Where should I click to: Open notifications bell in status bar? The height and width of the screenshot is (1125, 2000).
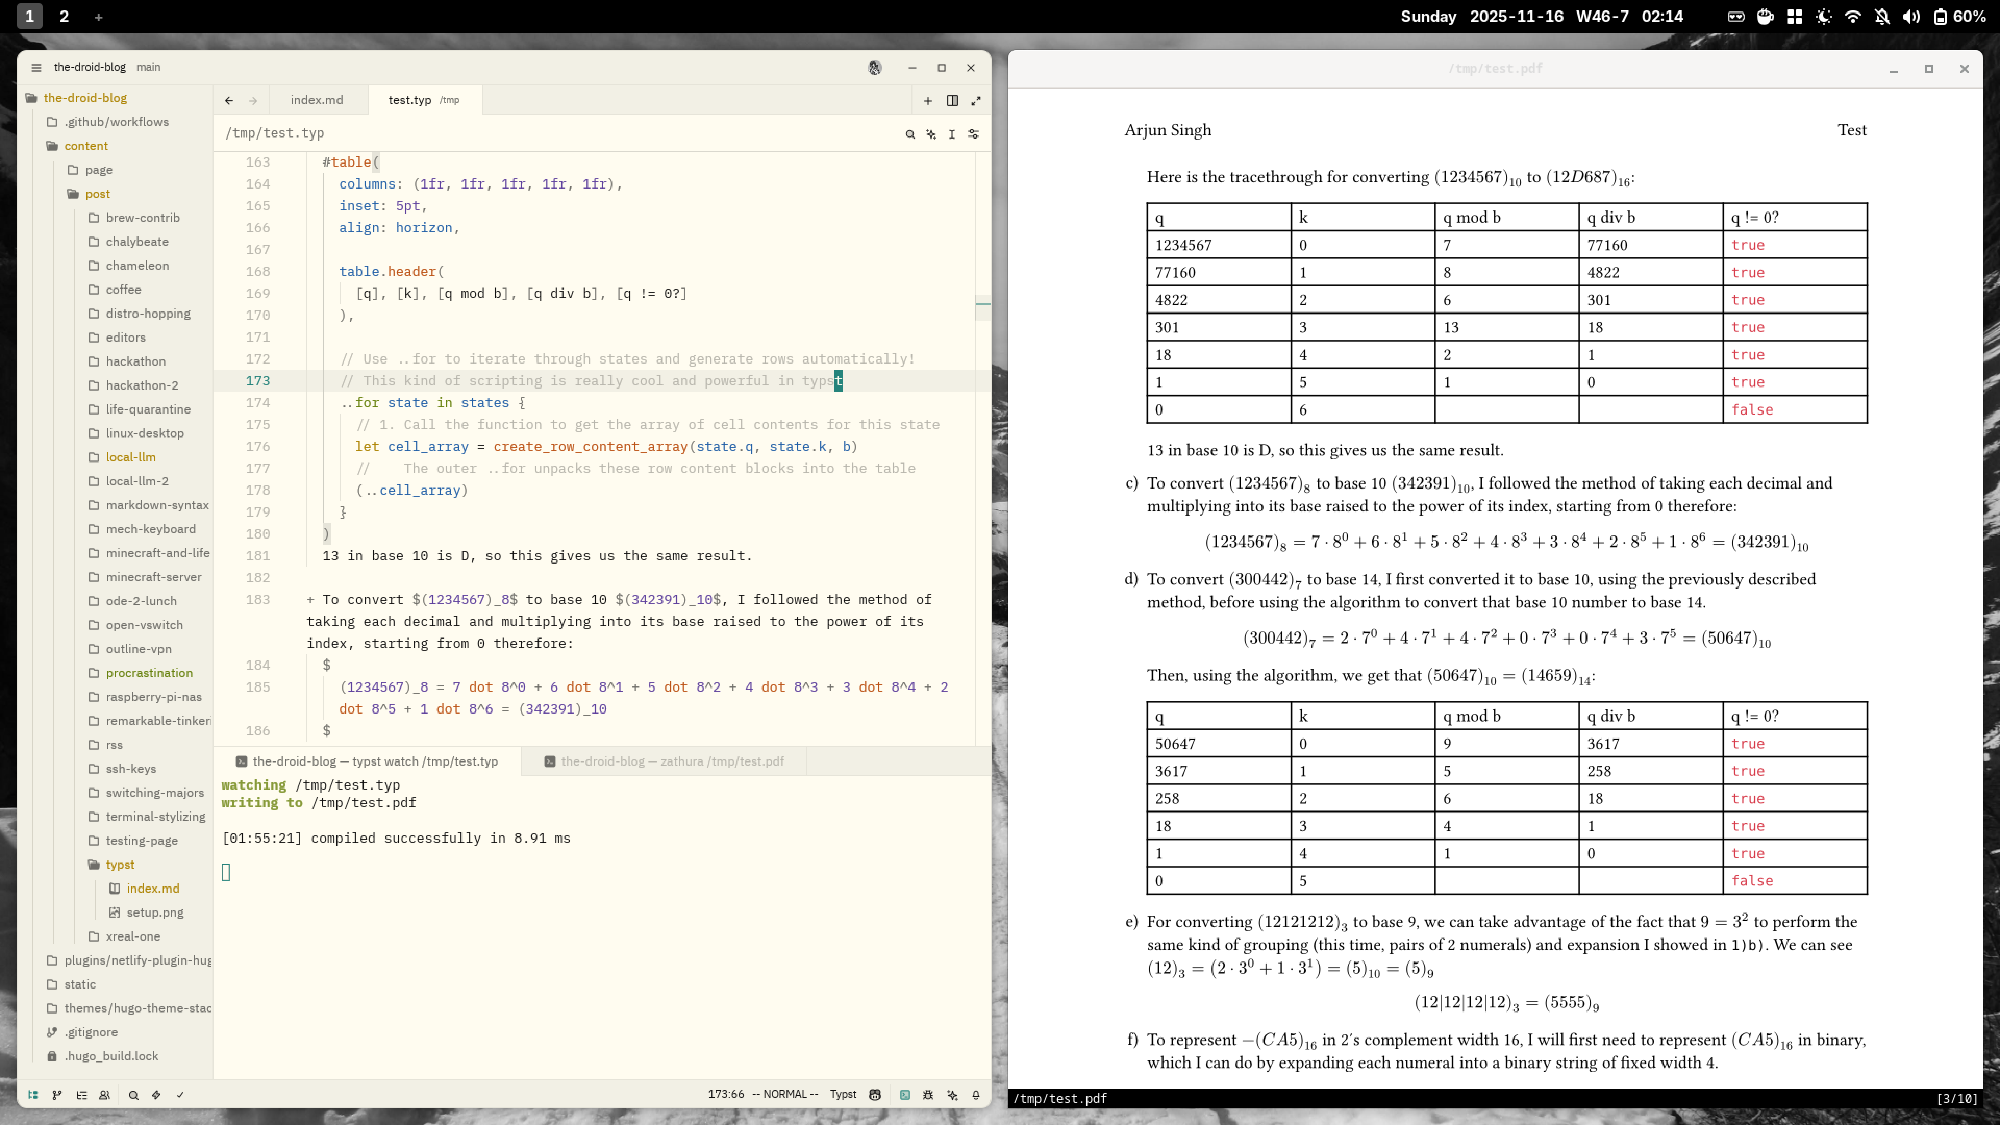point(976,1095)
